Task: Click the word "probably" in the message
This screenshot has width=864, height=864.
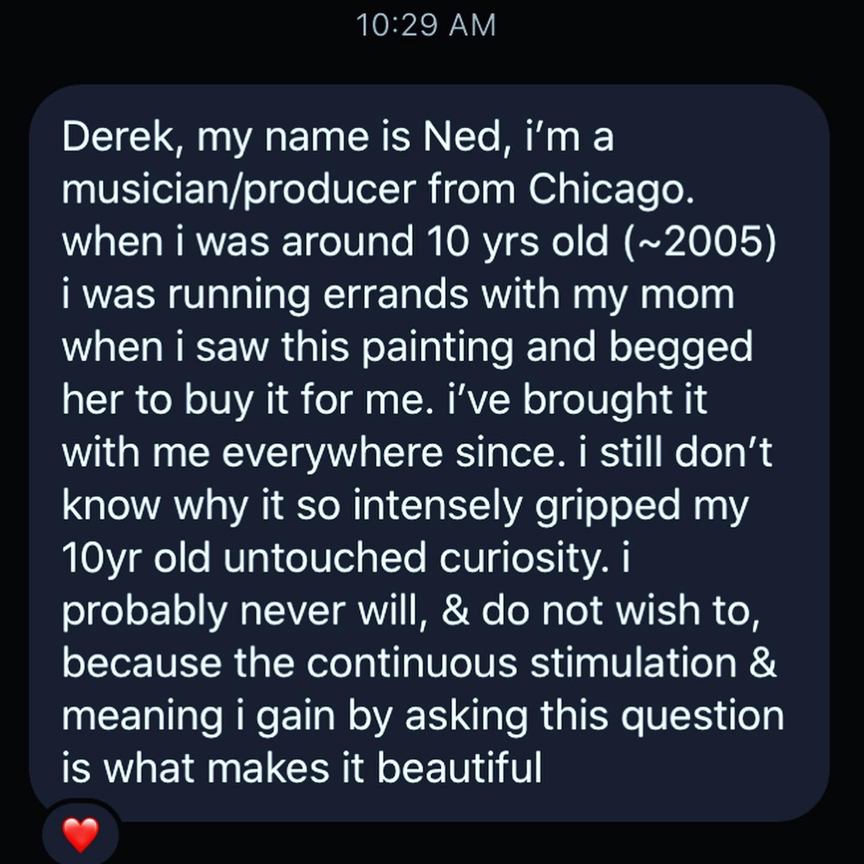Action: pyautogui.click(x=144, y=612)
